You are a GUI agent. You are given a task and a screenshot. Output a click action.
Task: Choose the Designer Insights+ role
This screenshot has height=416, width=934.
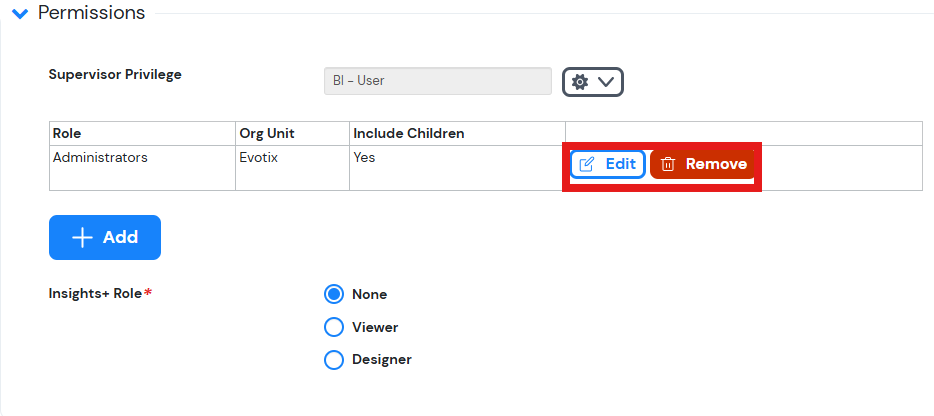pyautogui.click(x=334, y=360)
